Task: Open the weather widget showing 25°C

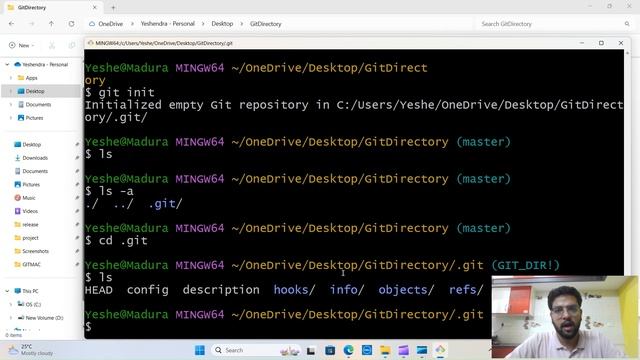Action: tap(31, 350)
